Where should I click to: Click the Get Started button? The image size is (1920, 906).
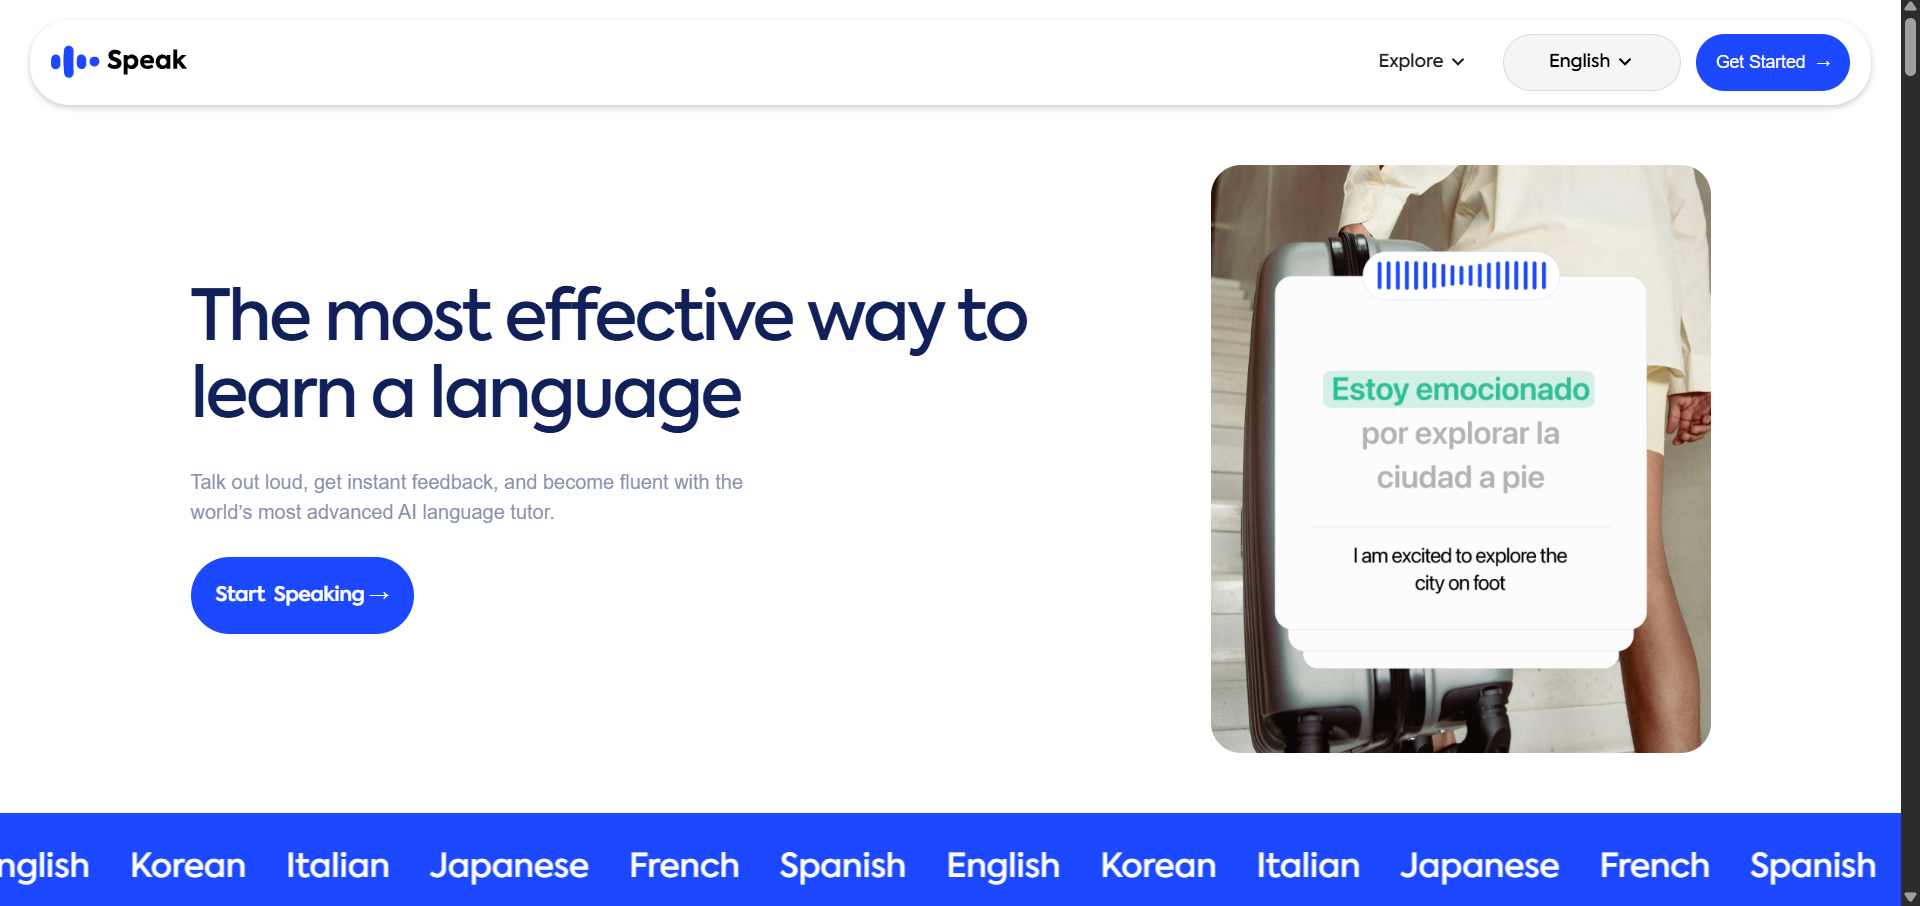pos(1772,62)
